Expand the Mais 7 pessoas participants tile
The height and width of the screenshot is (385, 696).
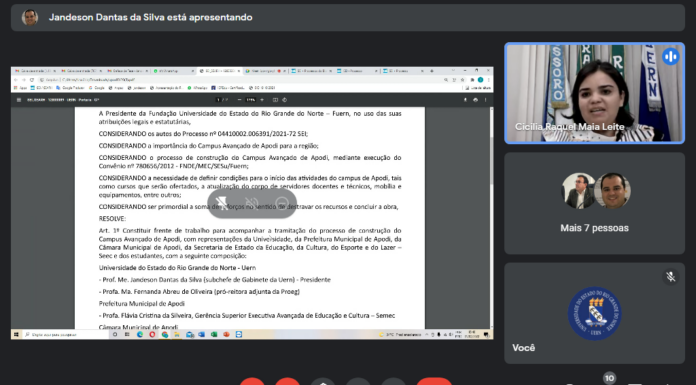point(594,203)
